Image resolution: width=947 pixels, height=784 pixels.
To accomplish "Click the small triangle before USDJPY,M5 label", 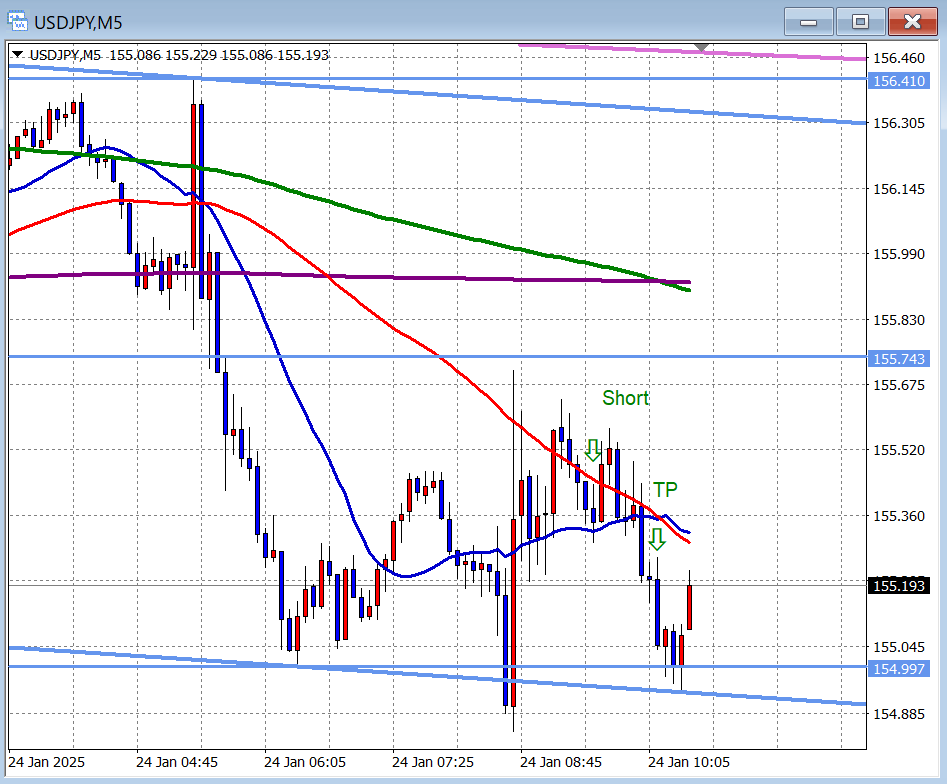I will [17, 55].
